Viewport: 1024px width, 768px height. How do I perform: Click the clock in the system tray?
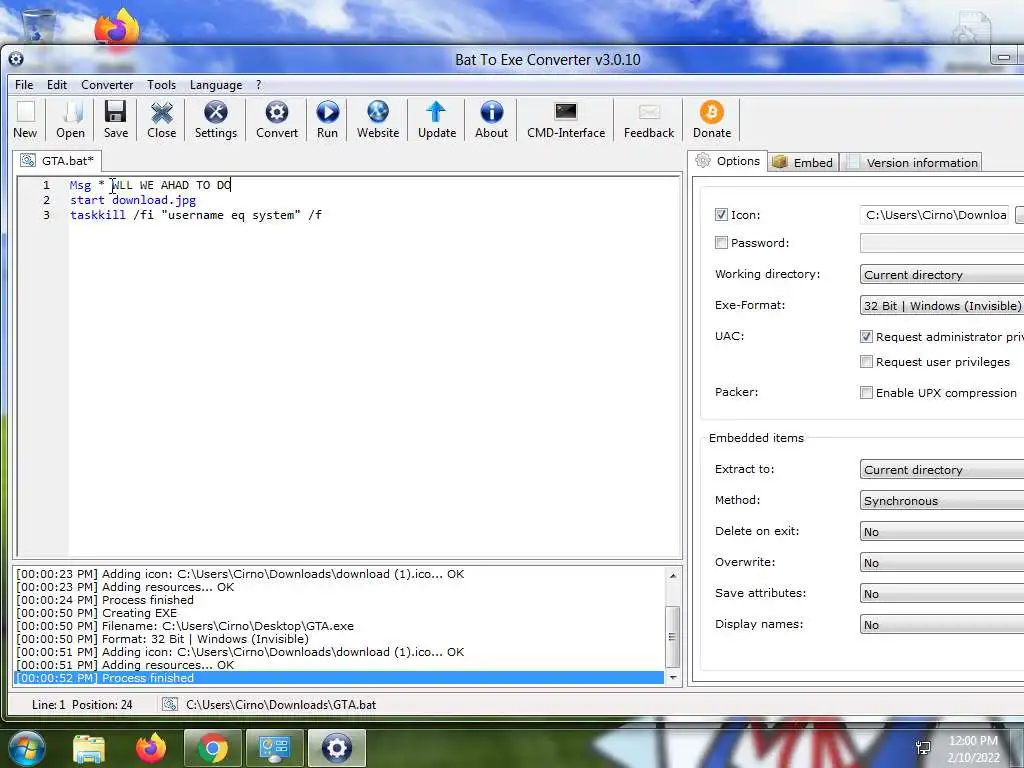(973, 748)
